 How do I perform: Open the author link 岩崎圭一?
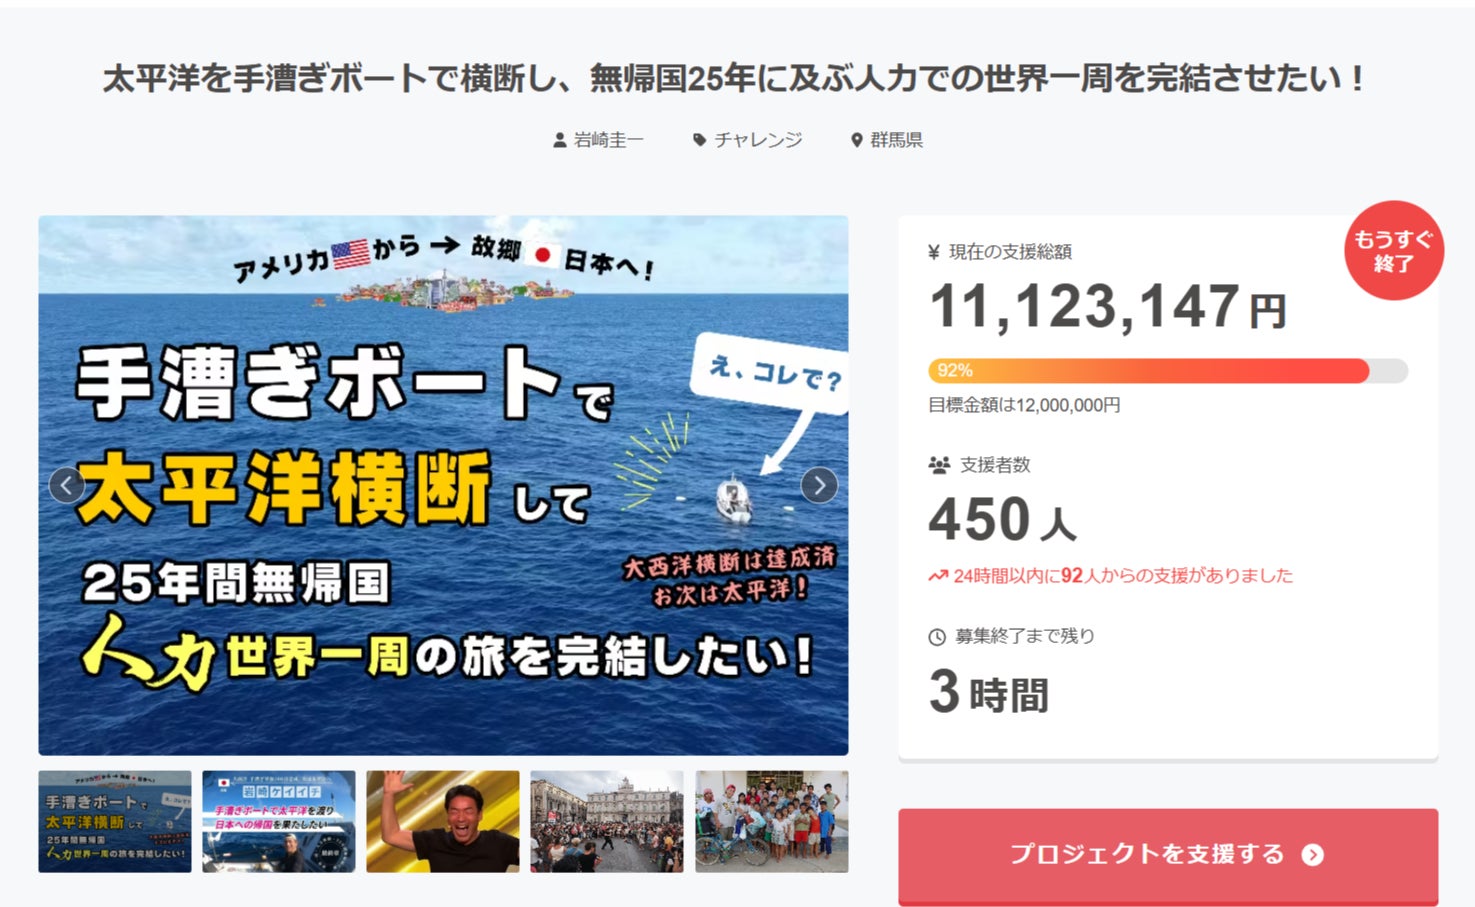pos(608,140)
